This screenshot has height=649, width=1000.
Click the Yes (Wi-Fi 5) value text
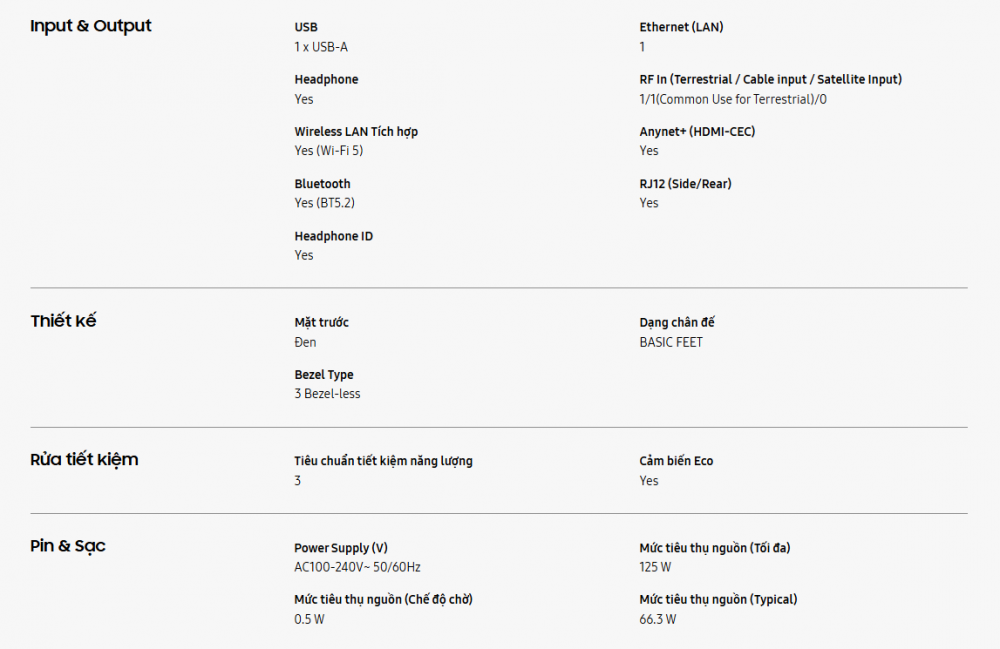point(328,151)
